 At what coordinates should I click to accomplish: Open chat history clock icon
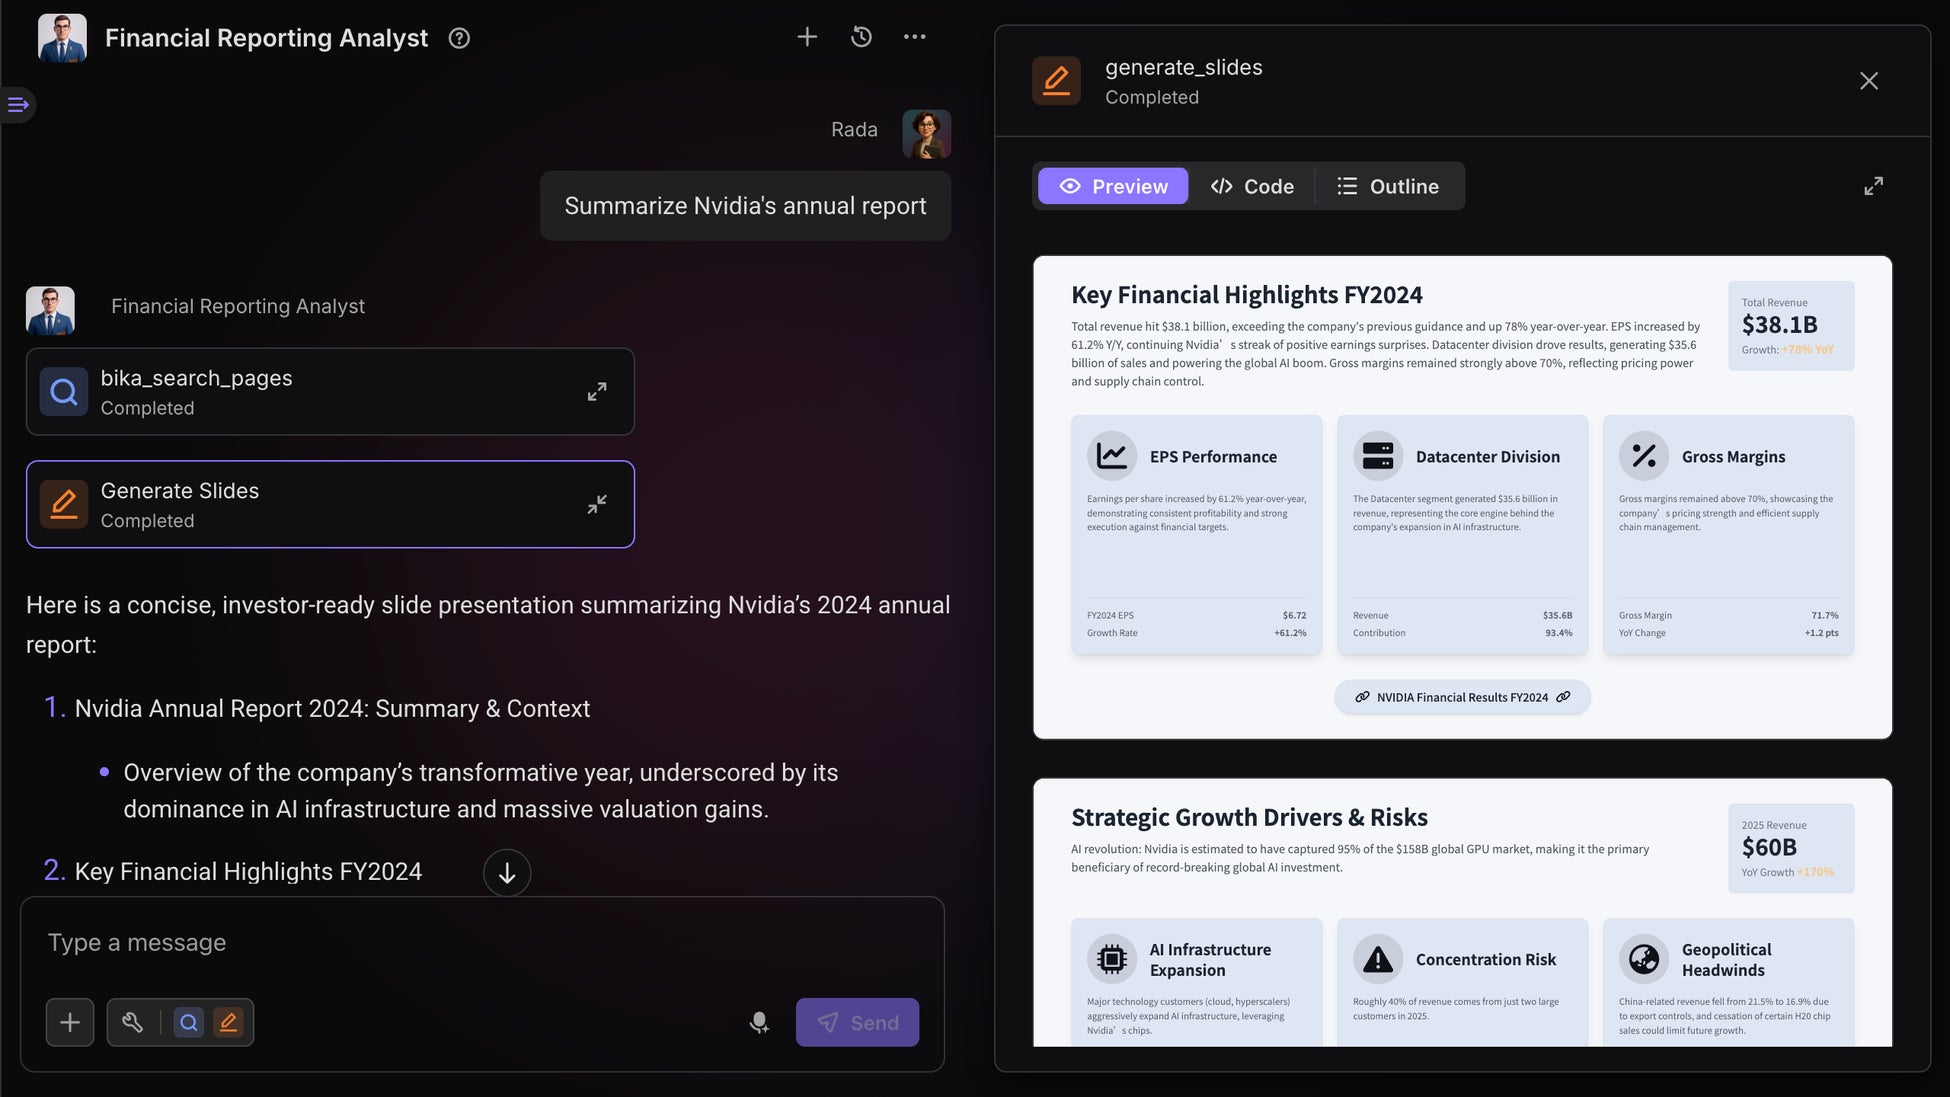[x=861, y=37]
